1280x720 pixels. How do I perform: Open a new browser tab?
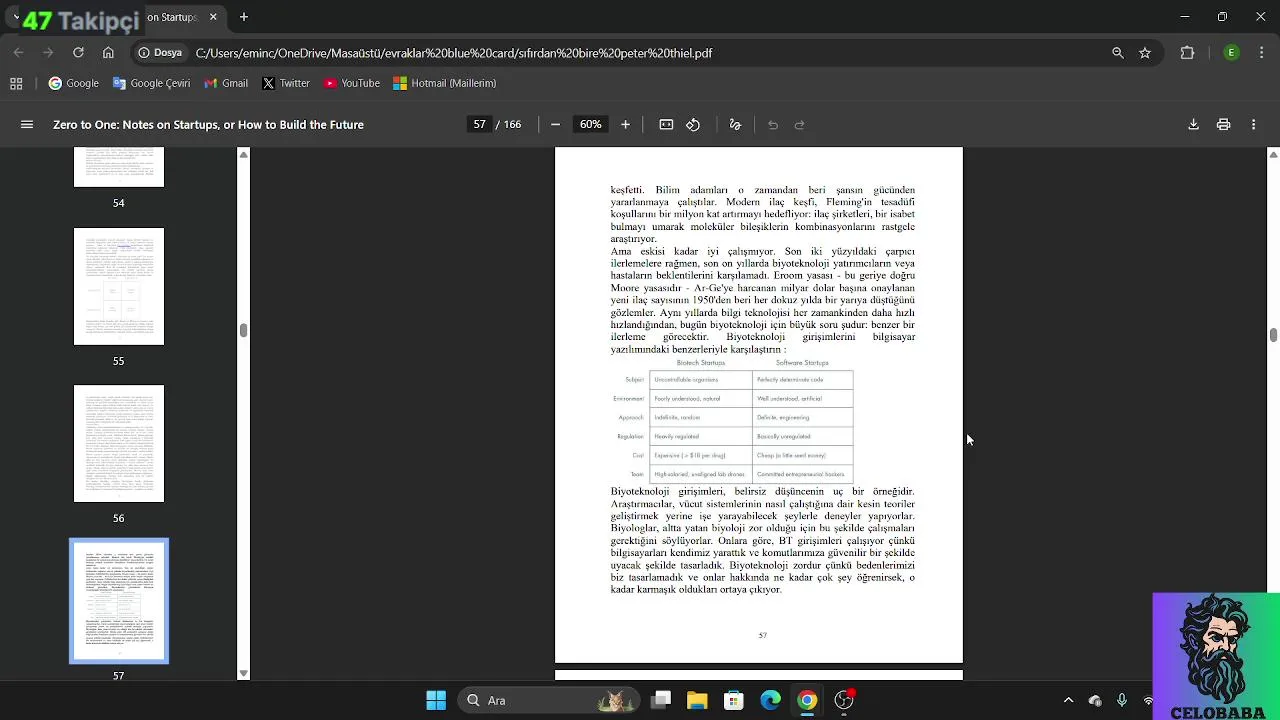pos(244,17)
